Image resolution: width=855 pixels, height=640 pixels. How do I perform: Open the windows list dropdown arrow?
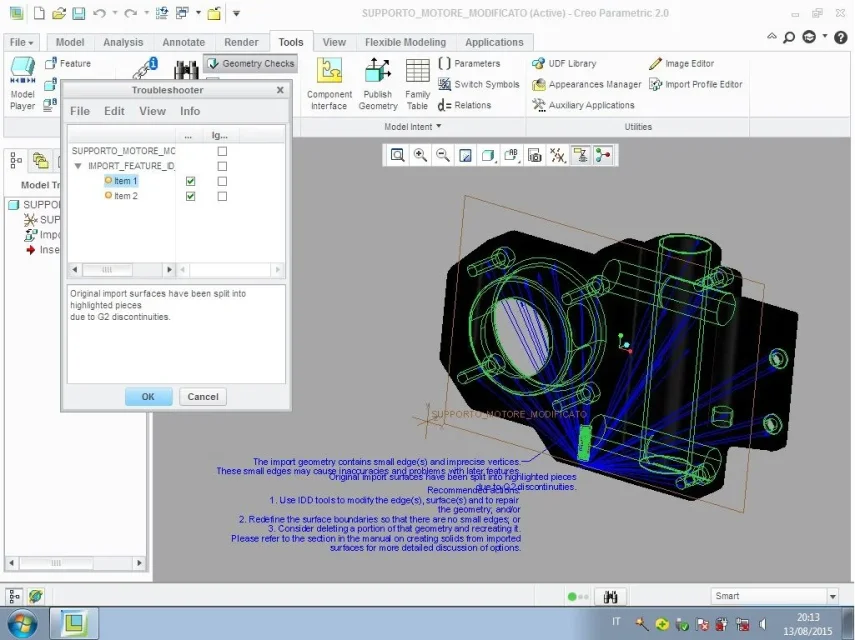point(198,13)
